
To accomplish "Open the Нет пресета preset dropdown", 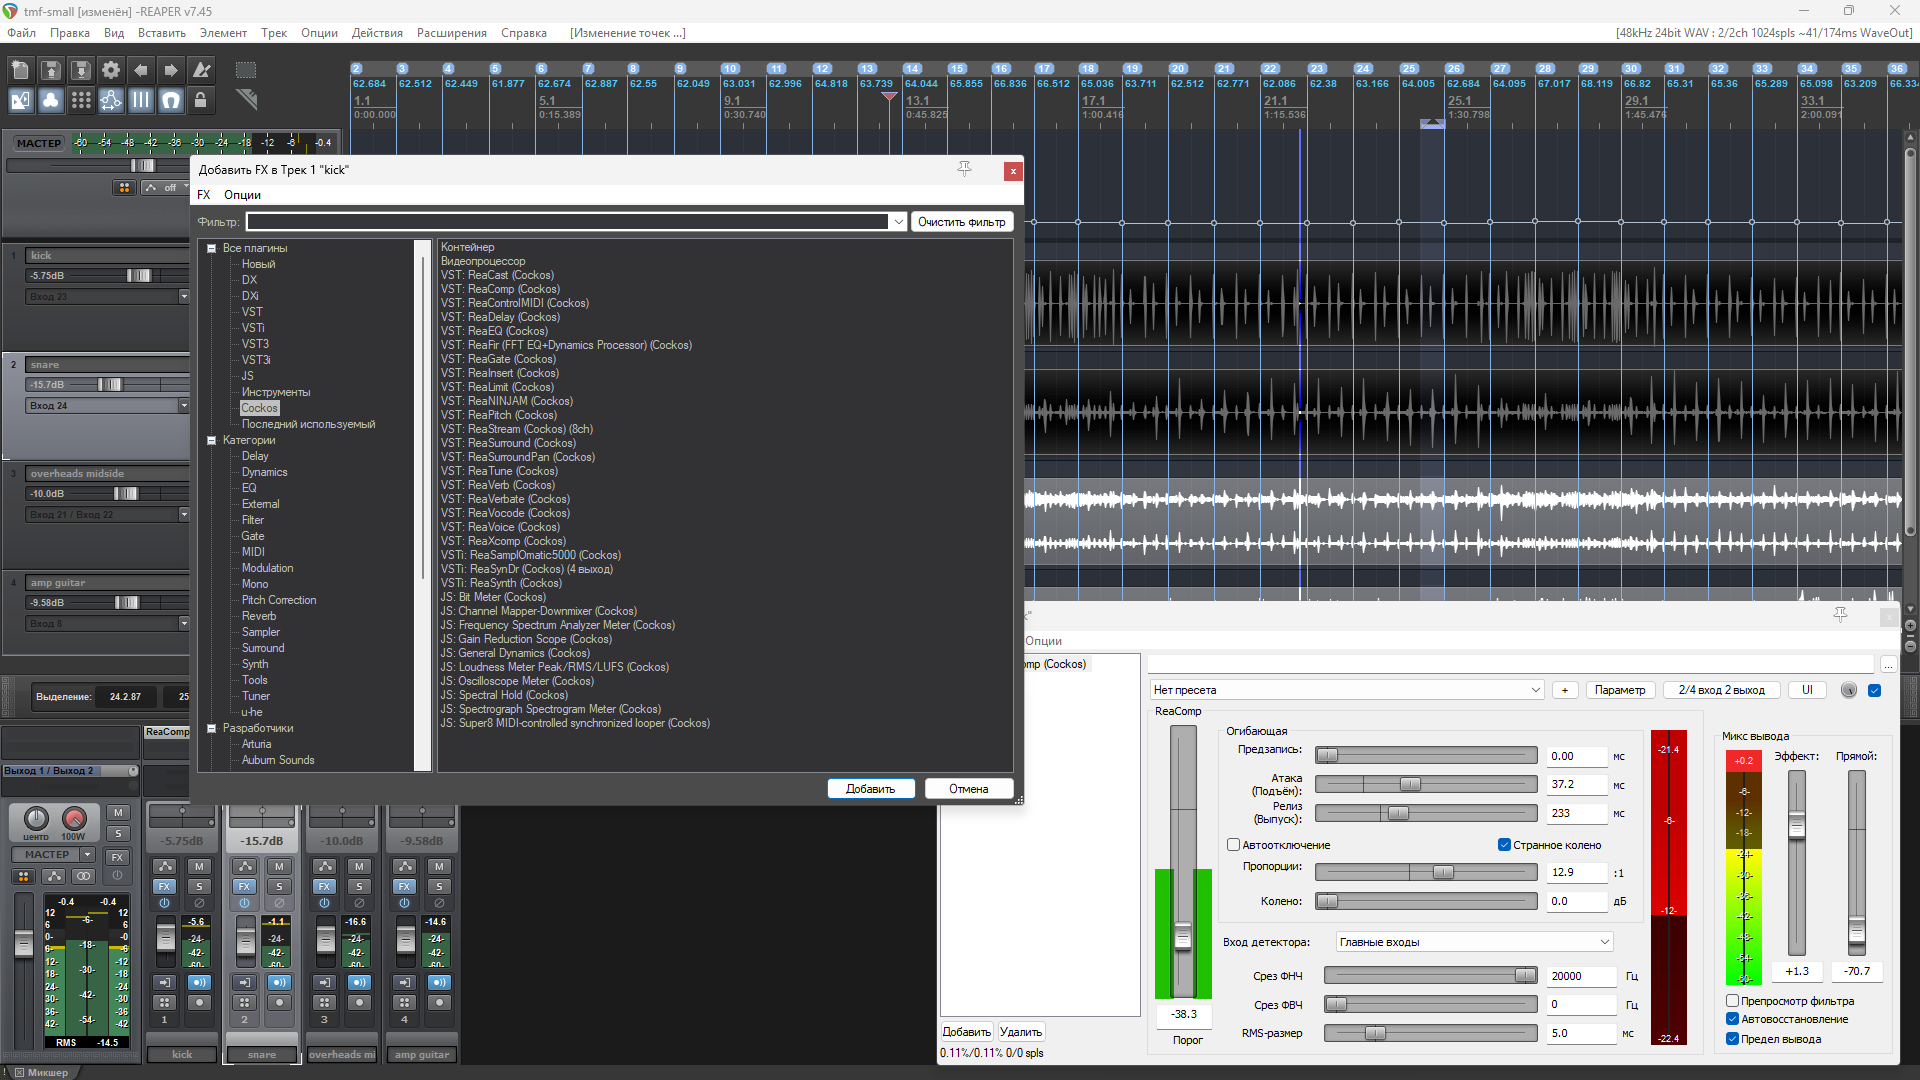I will [1347, 690].
